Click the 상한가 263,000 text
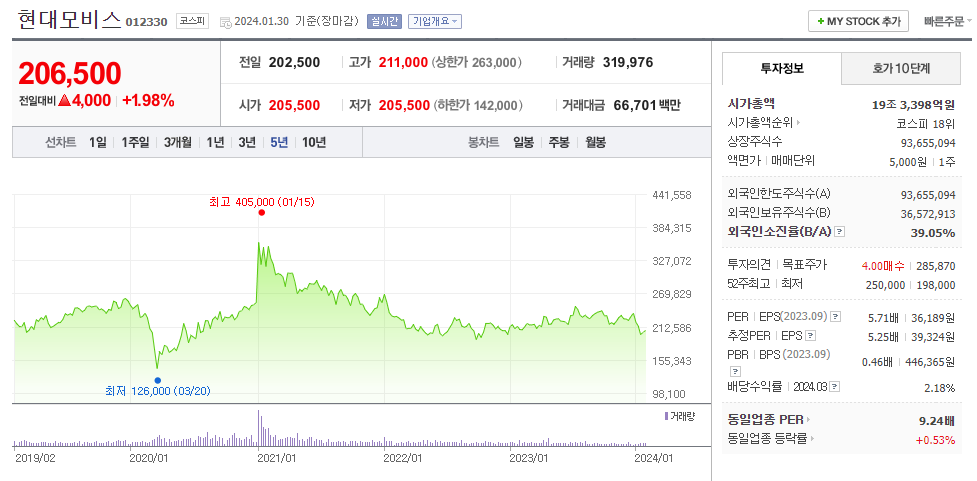The width and height of the screenshot is (977, 481). coord(477,62)
